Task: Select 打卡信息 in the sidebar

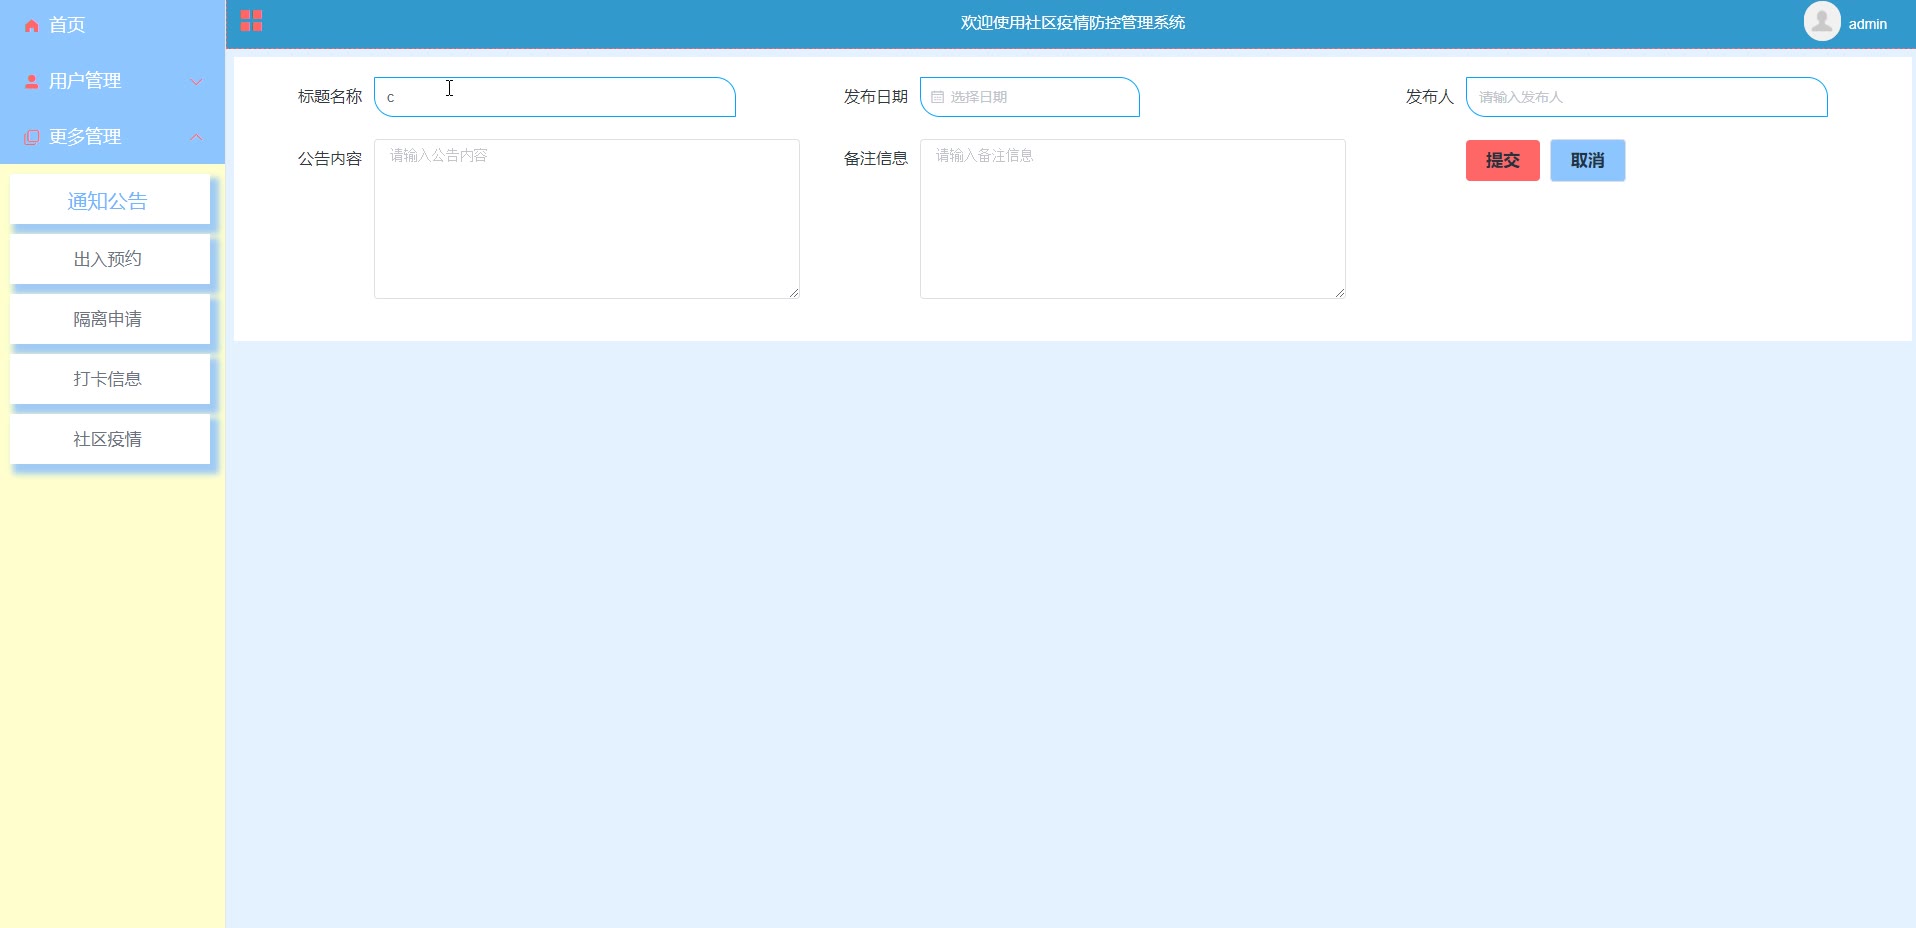Action: 110,380
